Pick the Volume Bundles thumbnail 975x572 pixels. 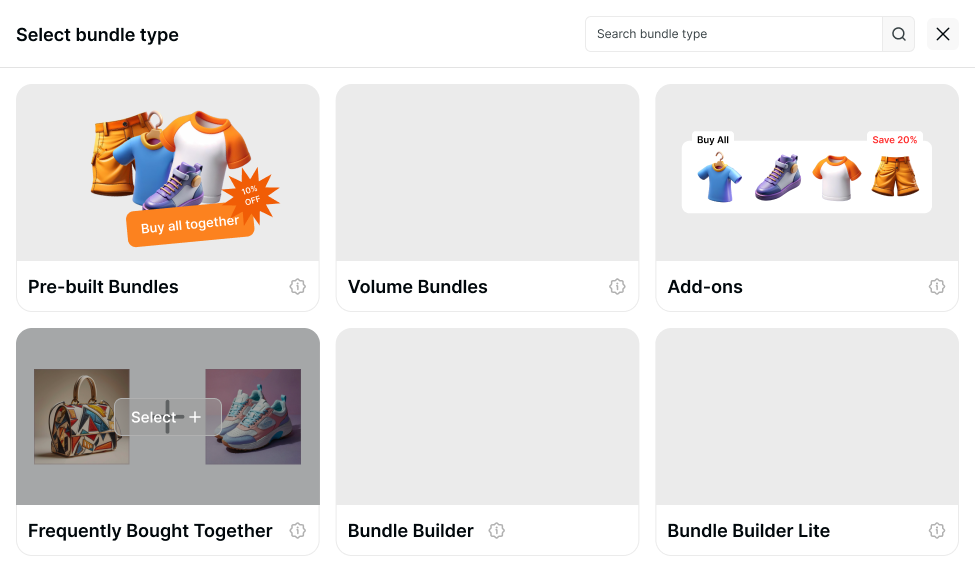tap(487, 172)
